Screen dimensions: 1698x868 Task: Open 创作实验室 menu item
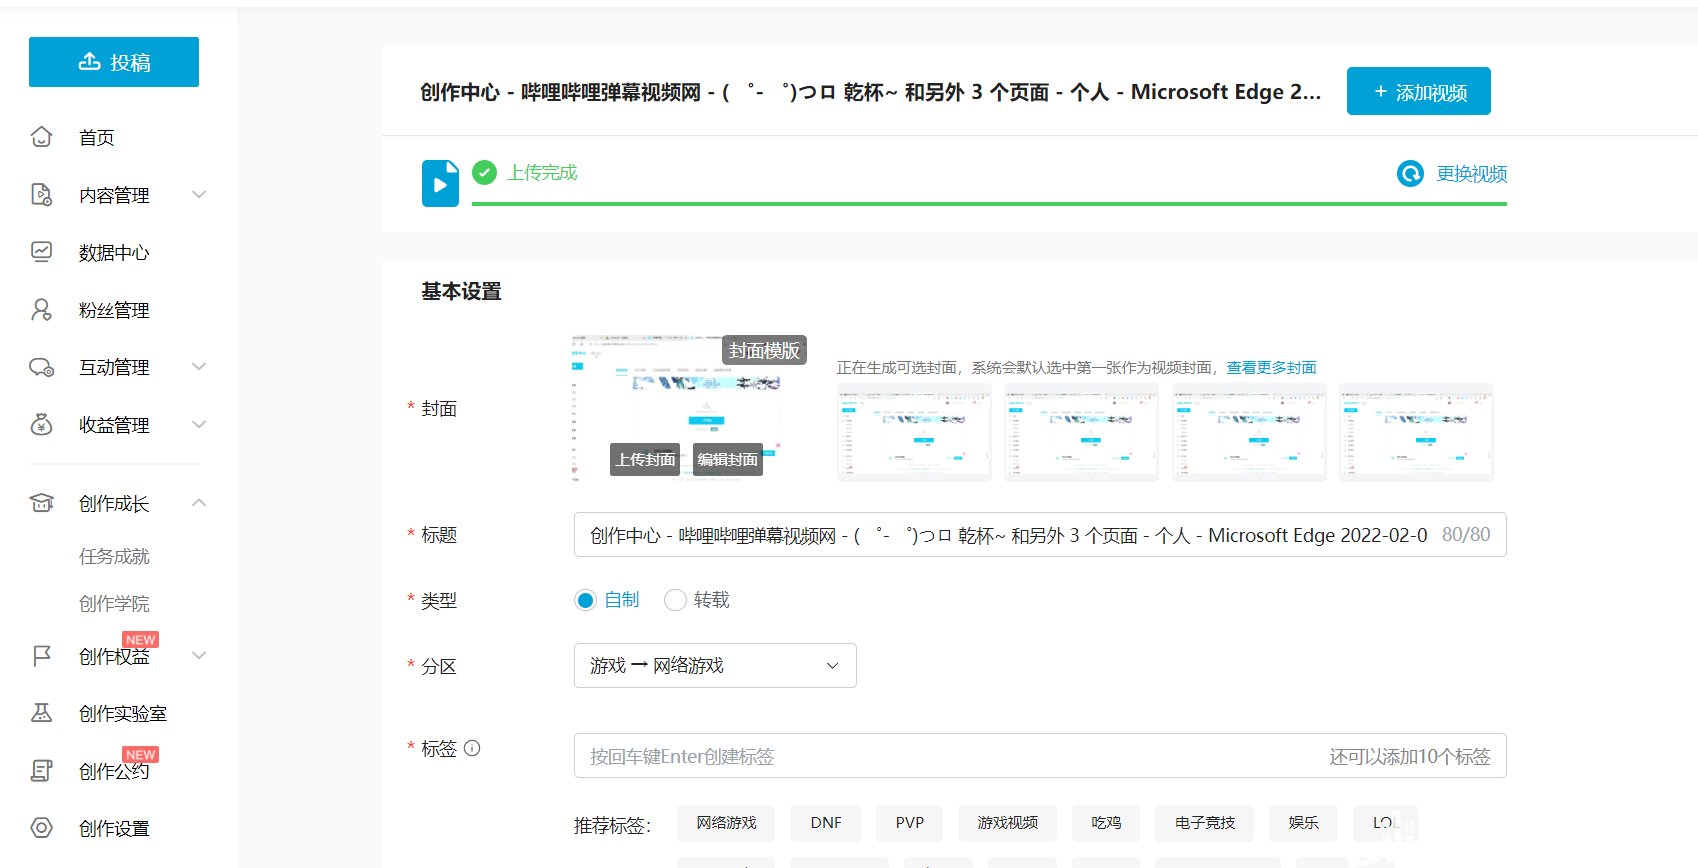[123, 714]
